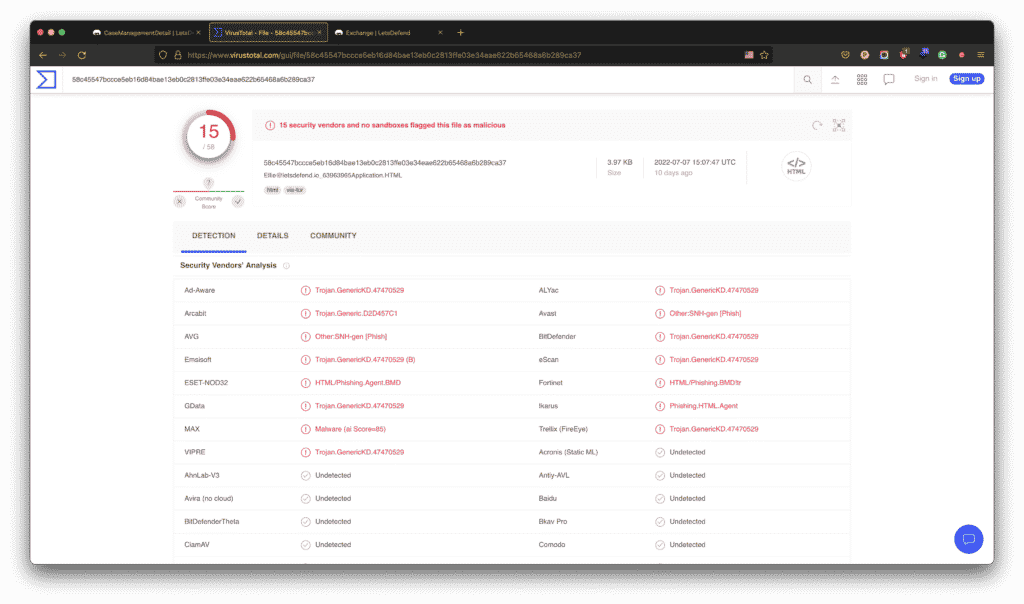
Task: Close the Exchange LetsDefend tab
Action: 440,33
